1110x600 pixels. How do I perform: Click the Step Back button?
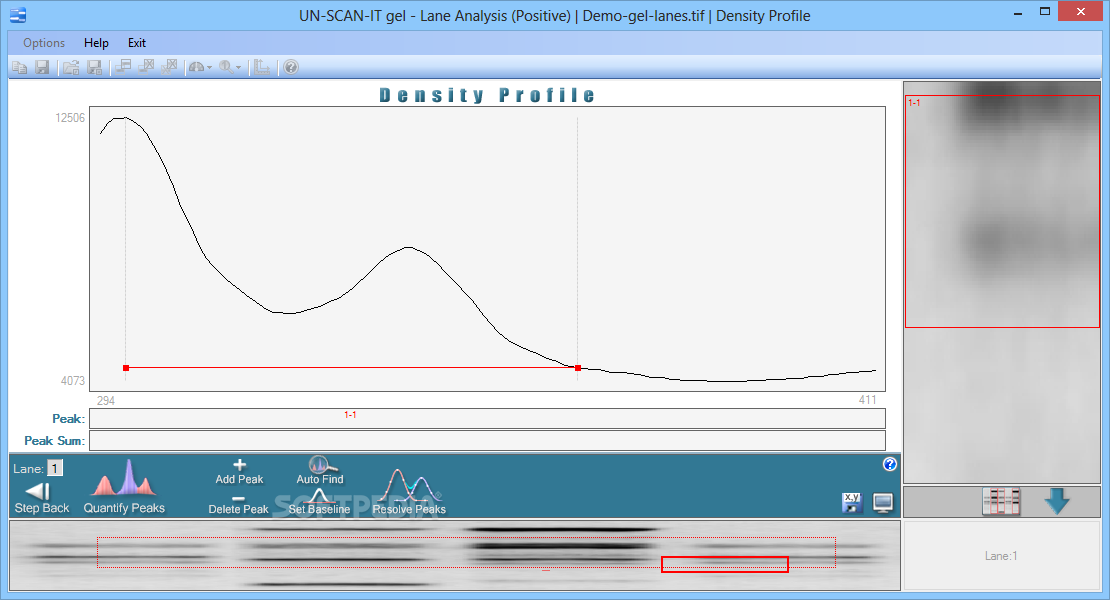pos(42,498)
